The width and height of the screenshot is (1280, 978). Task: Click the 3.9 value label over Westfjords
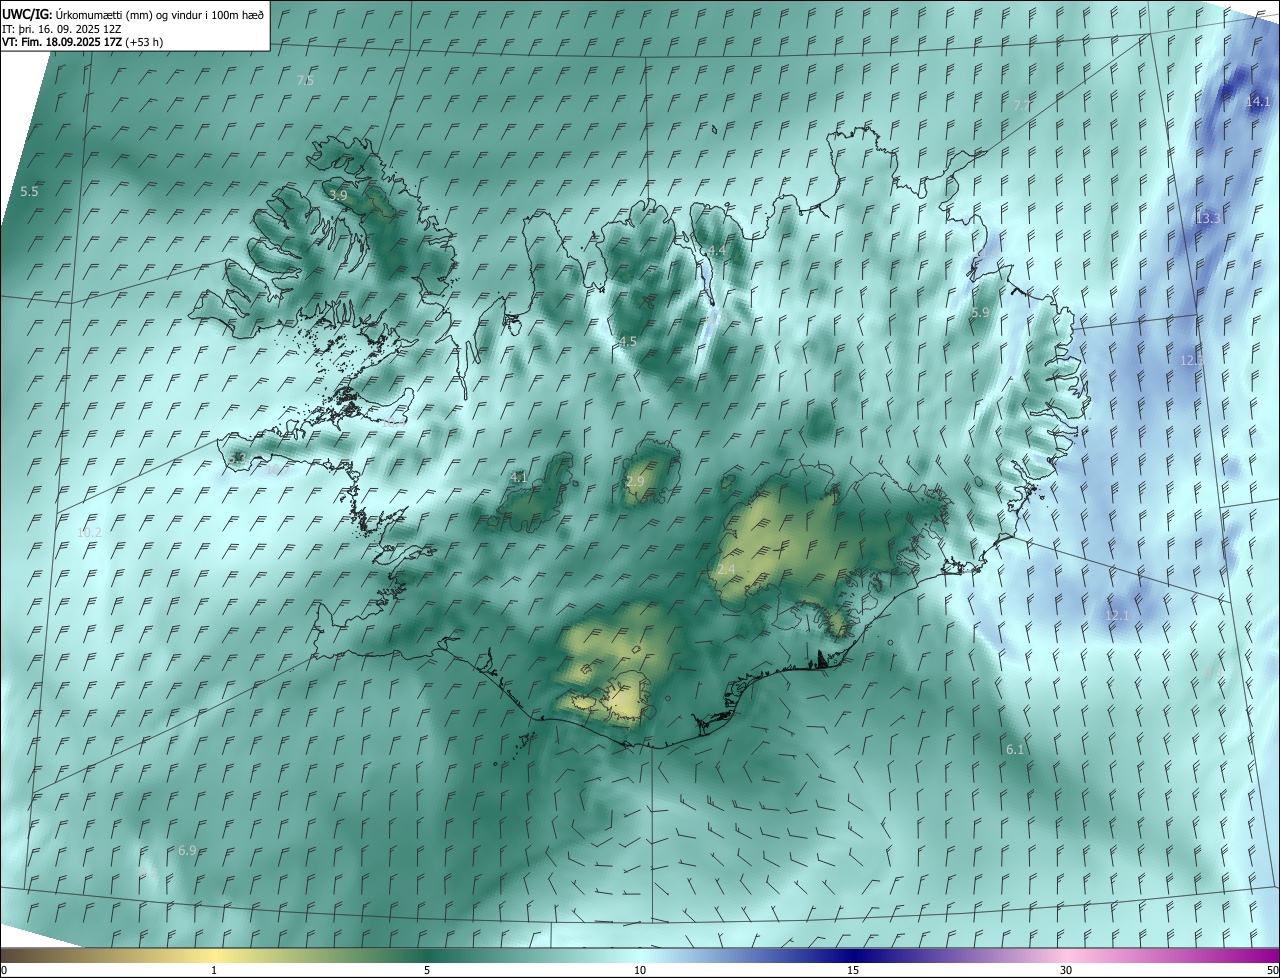[x=337, y=195]
